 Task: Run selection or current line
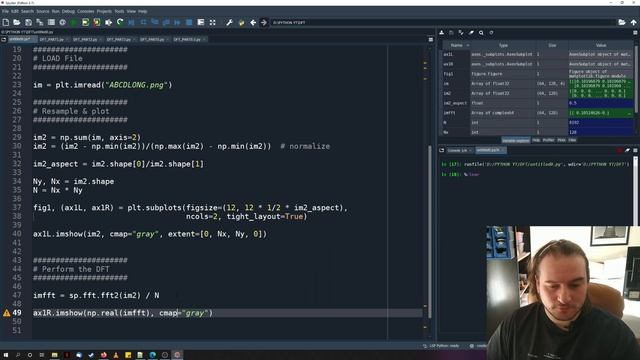click(x=108, y=22)
